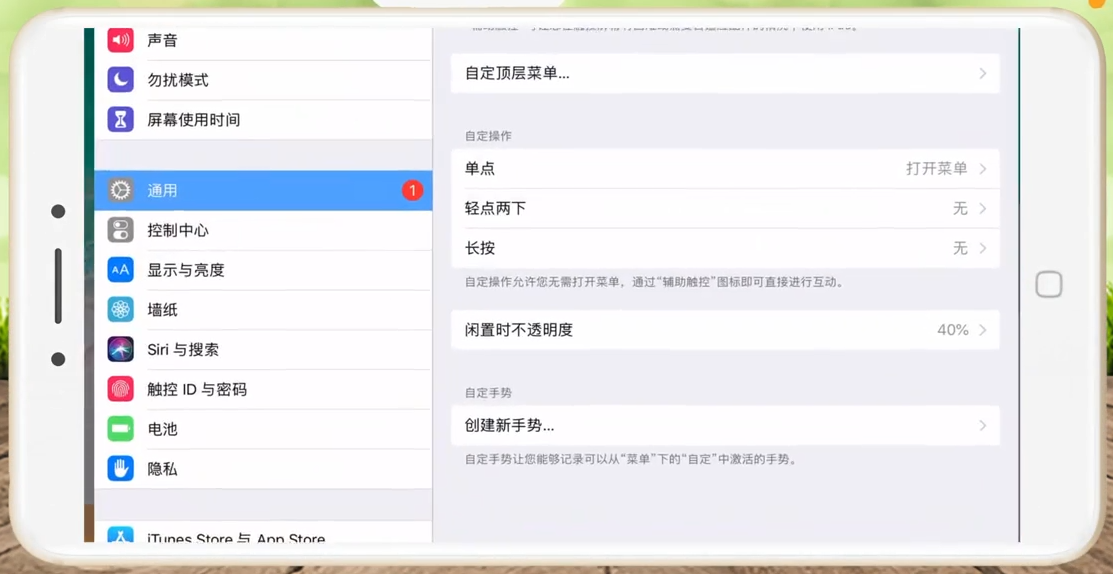Tap chevron on 长按 row
The image size is (1113, 574).
tap(983, 248)
